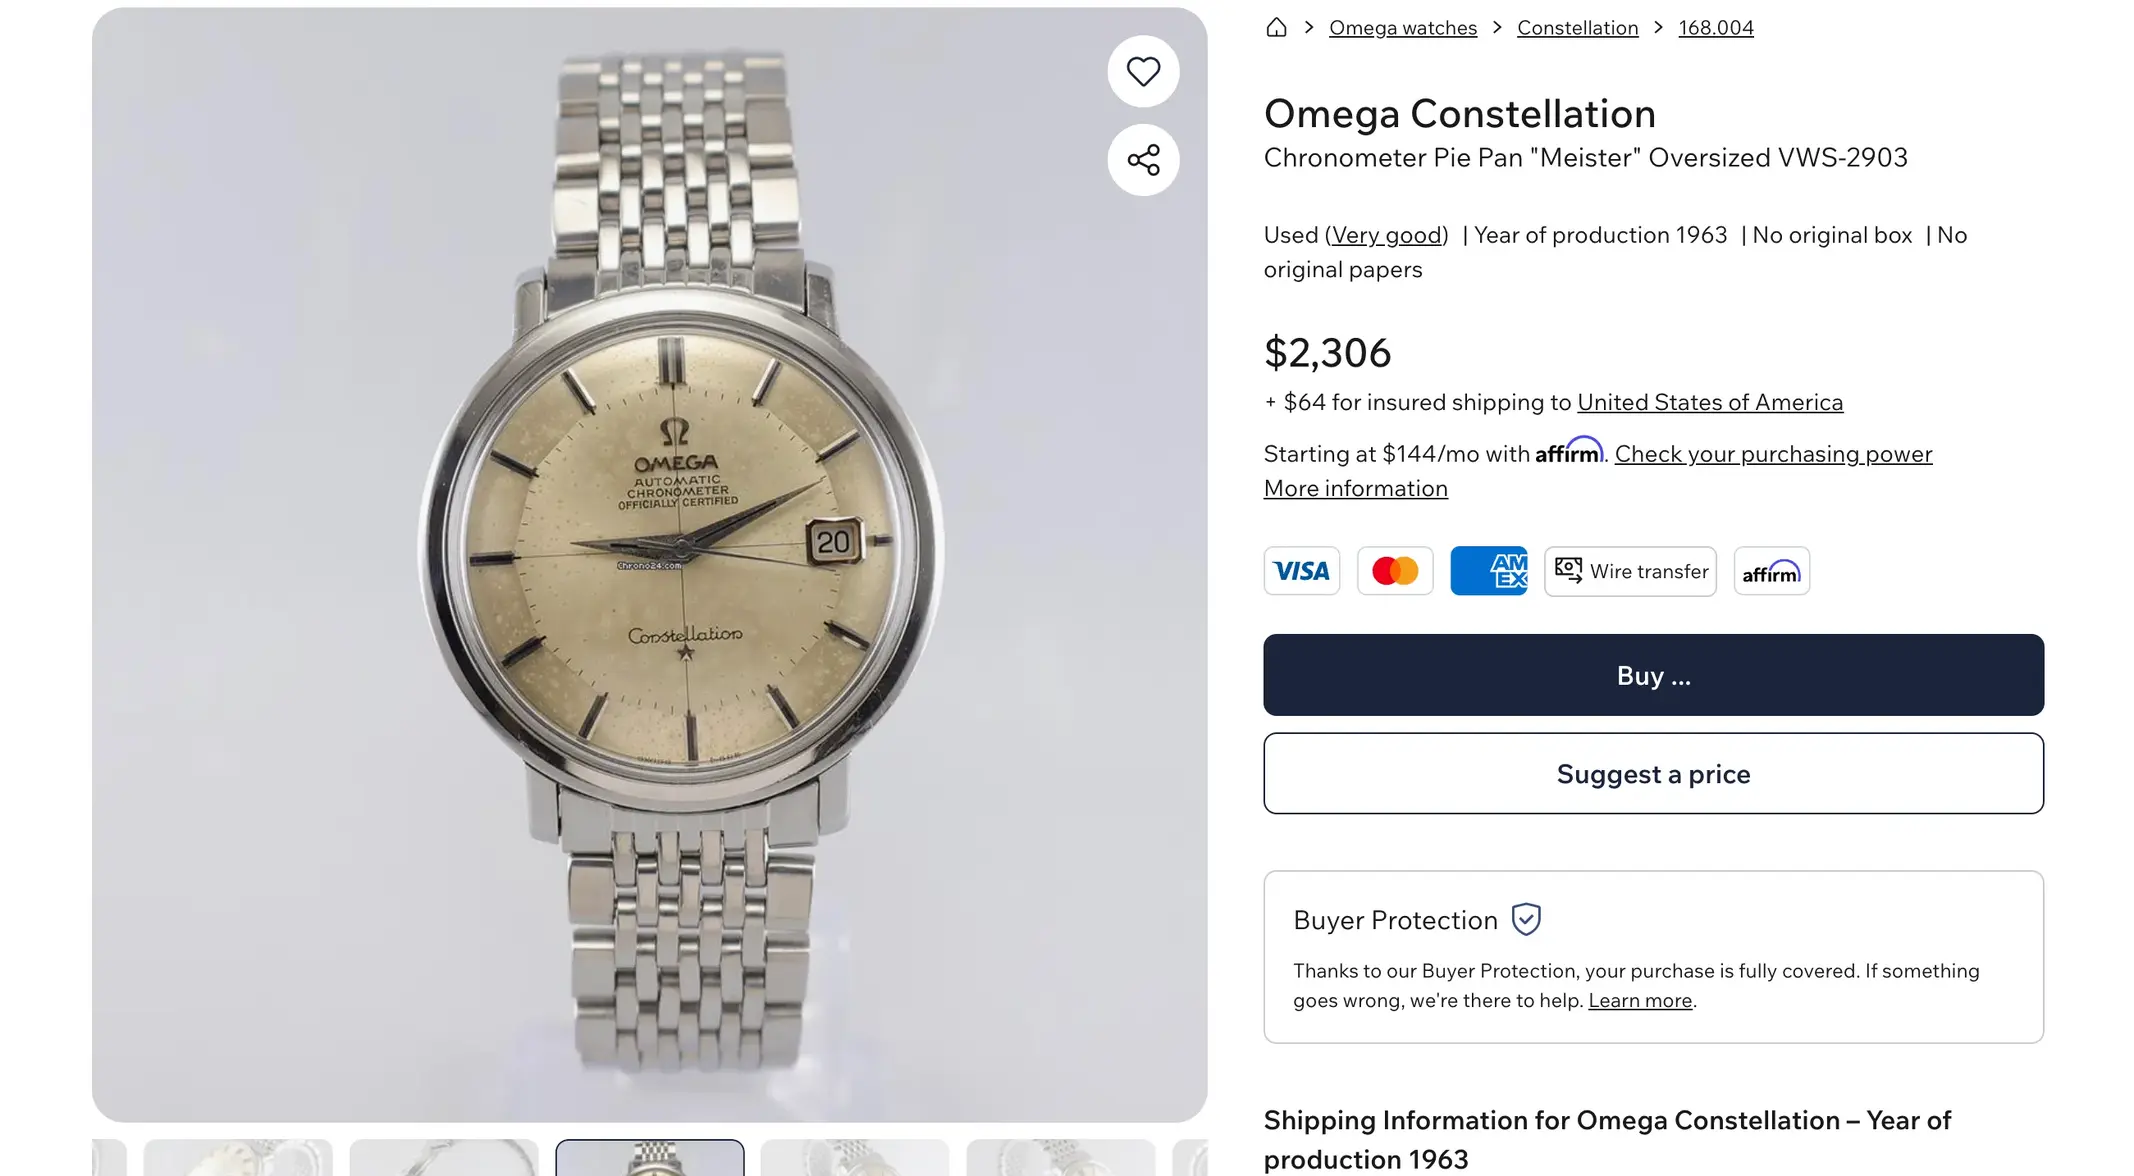
Task: Navigate to Constellation breadcrumb
Action: [x=1577, y=28]
